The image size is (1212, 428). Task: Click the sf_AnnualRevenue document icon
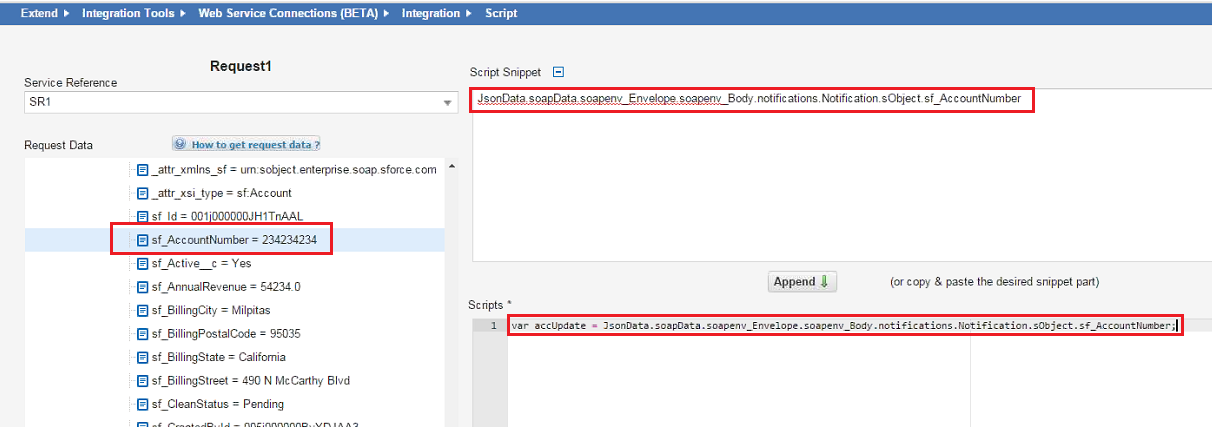pyautogui.click(x=143, y=287)
